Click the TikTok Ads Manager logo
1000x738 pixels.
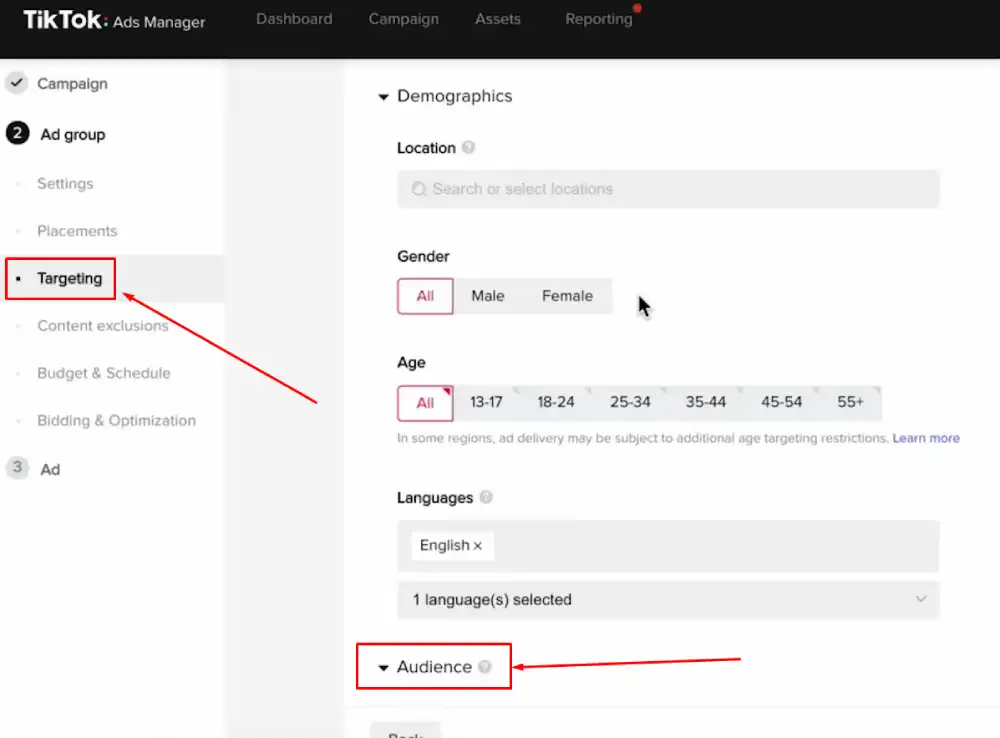[114, 20]
